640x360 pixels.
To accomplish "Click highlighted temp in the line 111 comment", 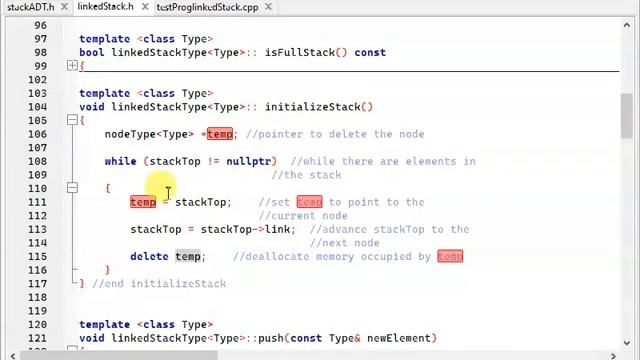I will point(309,202).
